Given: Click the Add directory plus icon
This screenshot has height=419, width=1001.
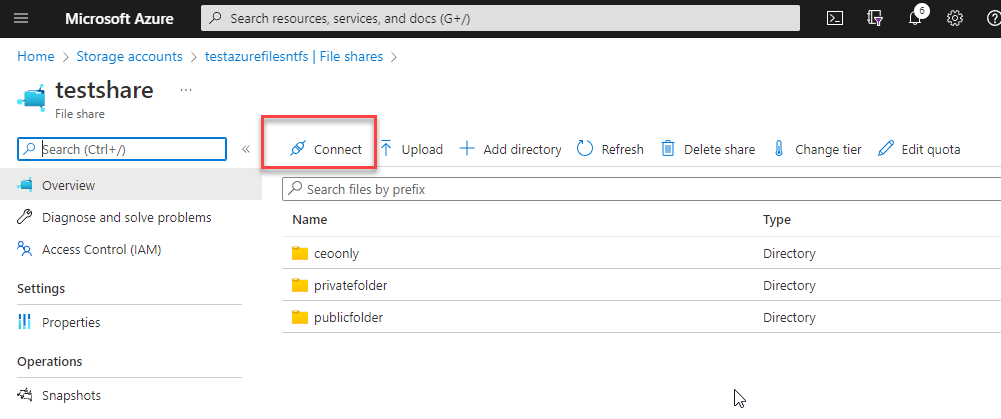Looking at the screenshot, I should pyautogui.click(x=467, y=149).
